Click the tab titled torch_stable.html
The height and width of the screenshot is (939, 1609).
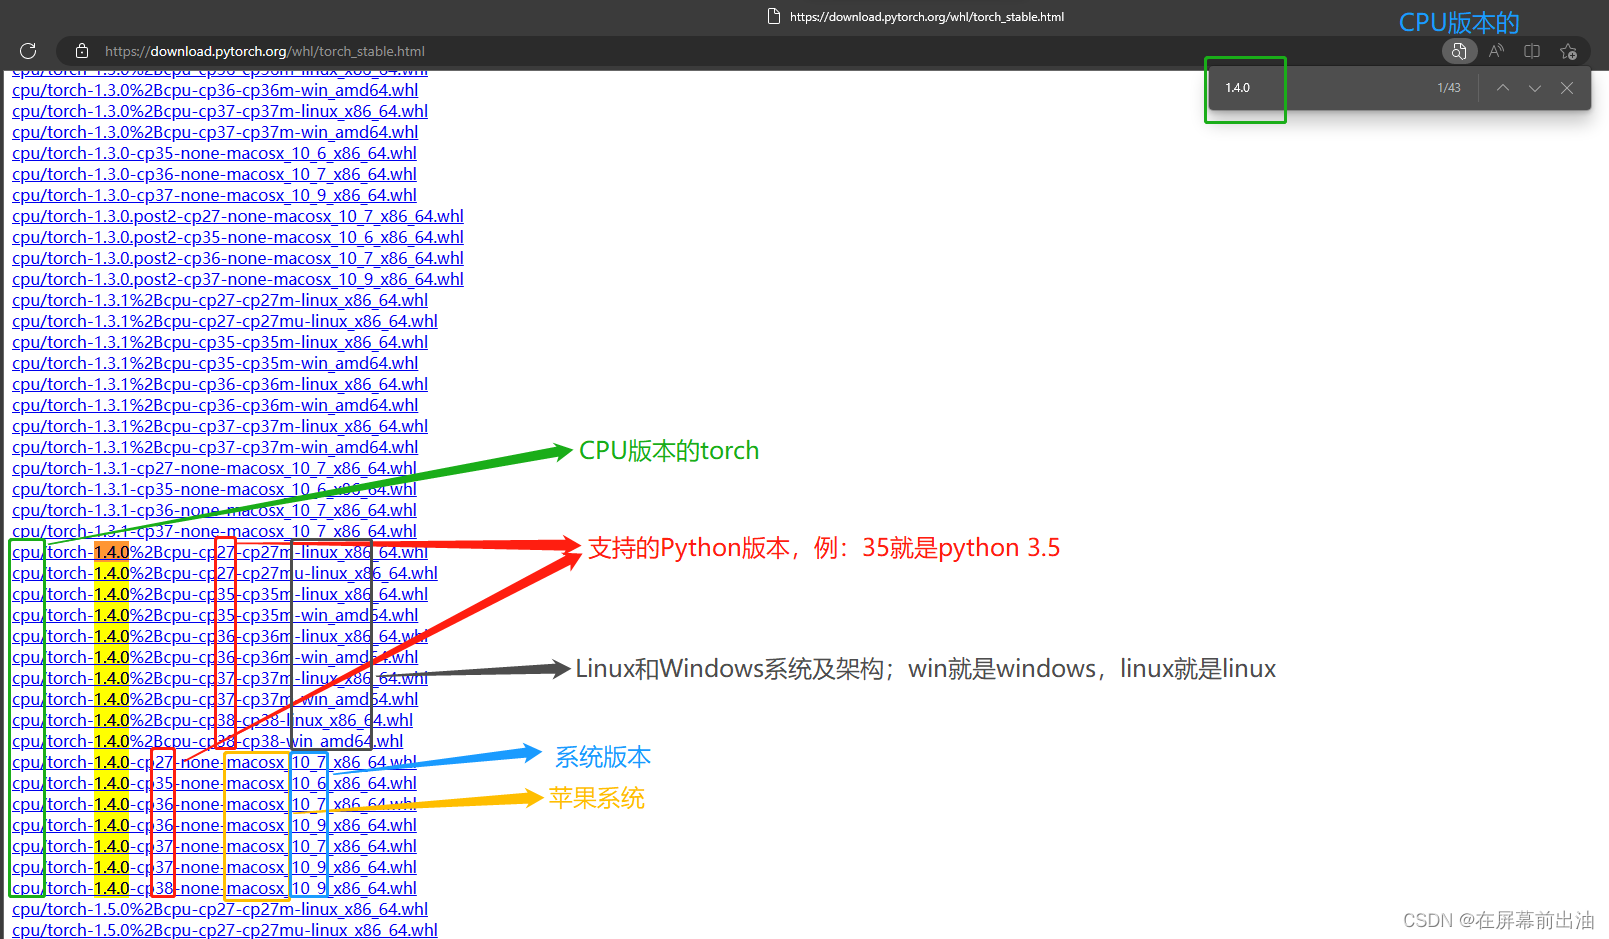(915, 16)
